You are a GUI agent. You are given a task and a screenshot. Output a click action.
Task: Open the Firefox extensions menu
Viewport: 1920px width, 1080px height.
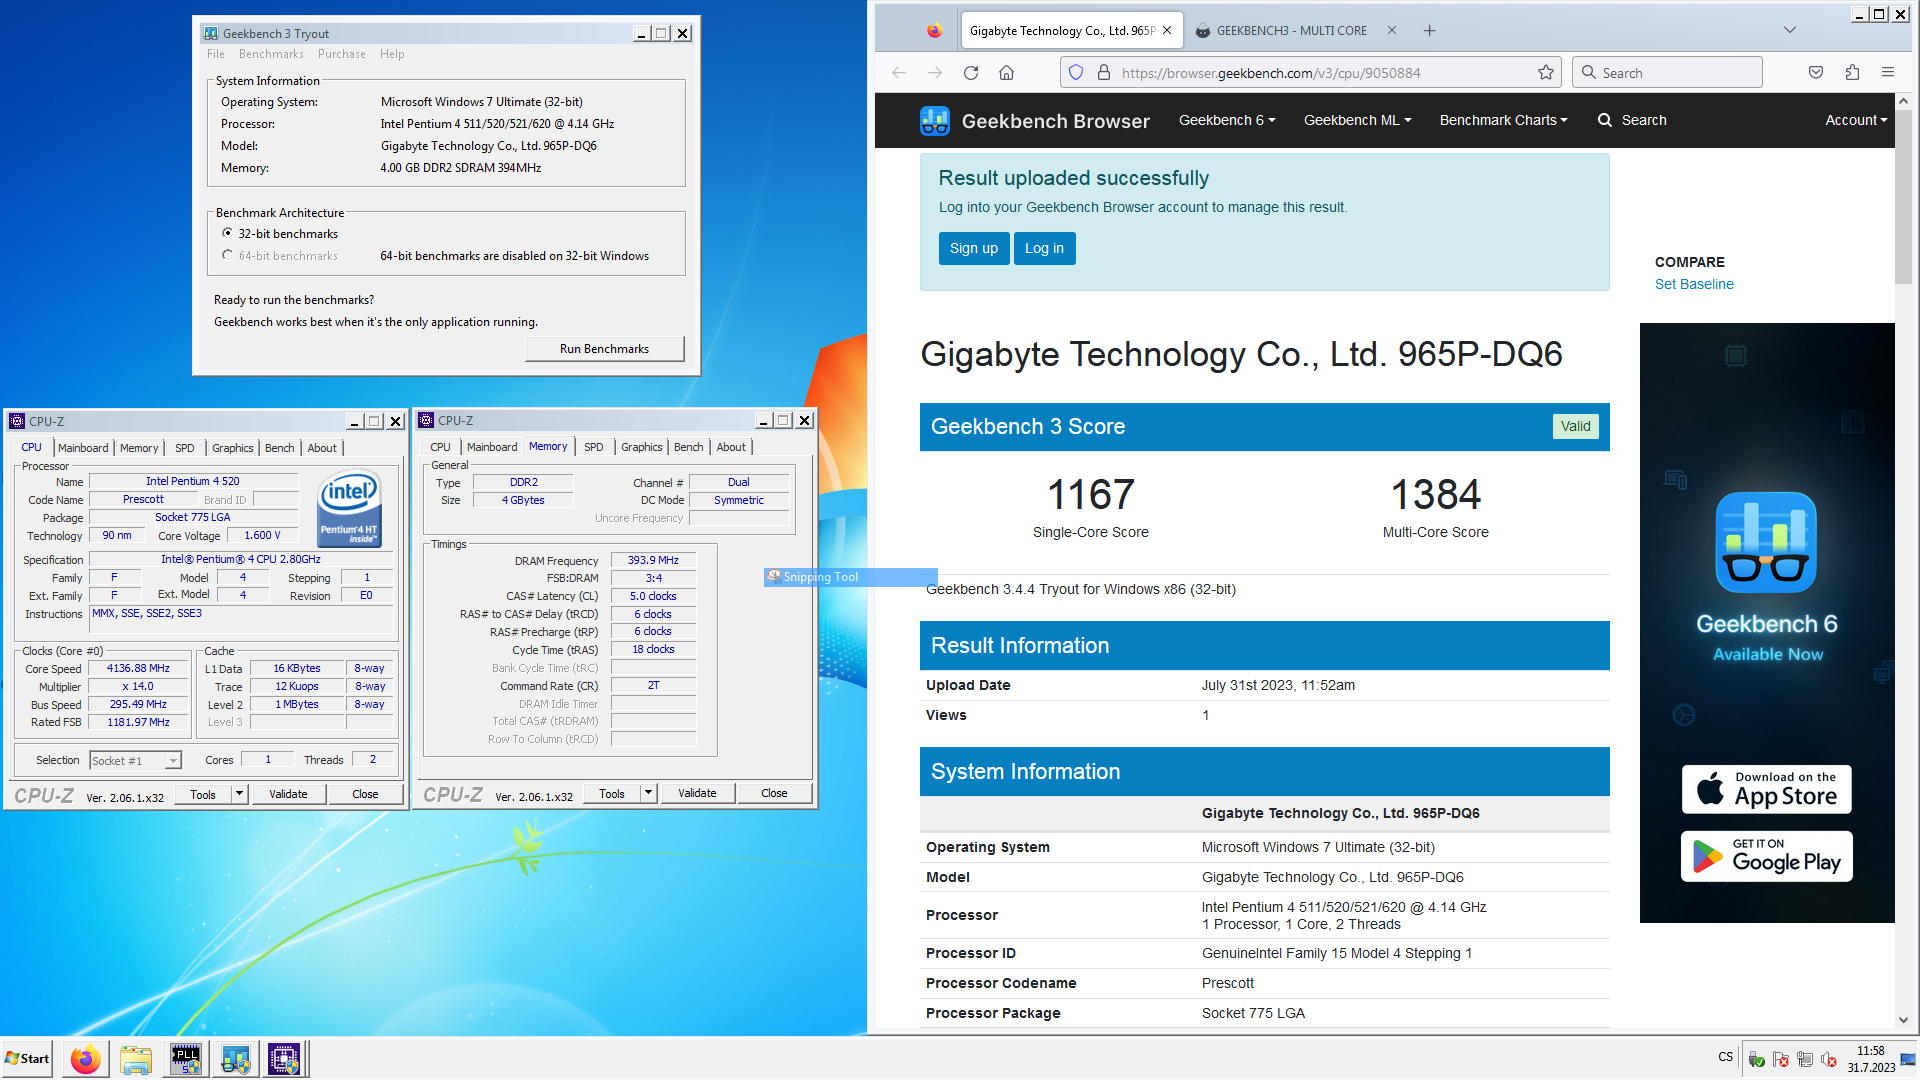tap(1852, 72)
